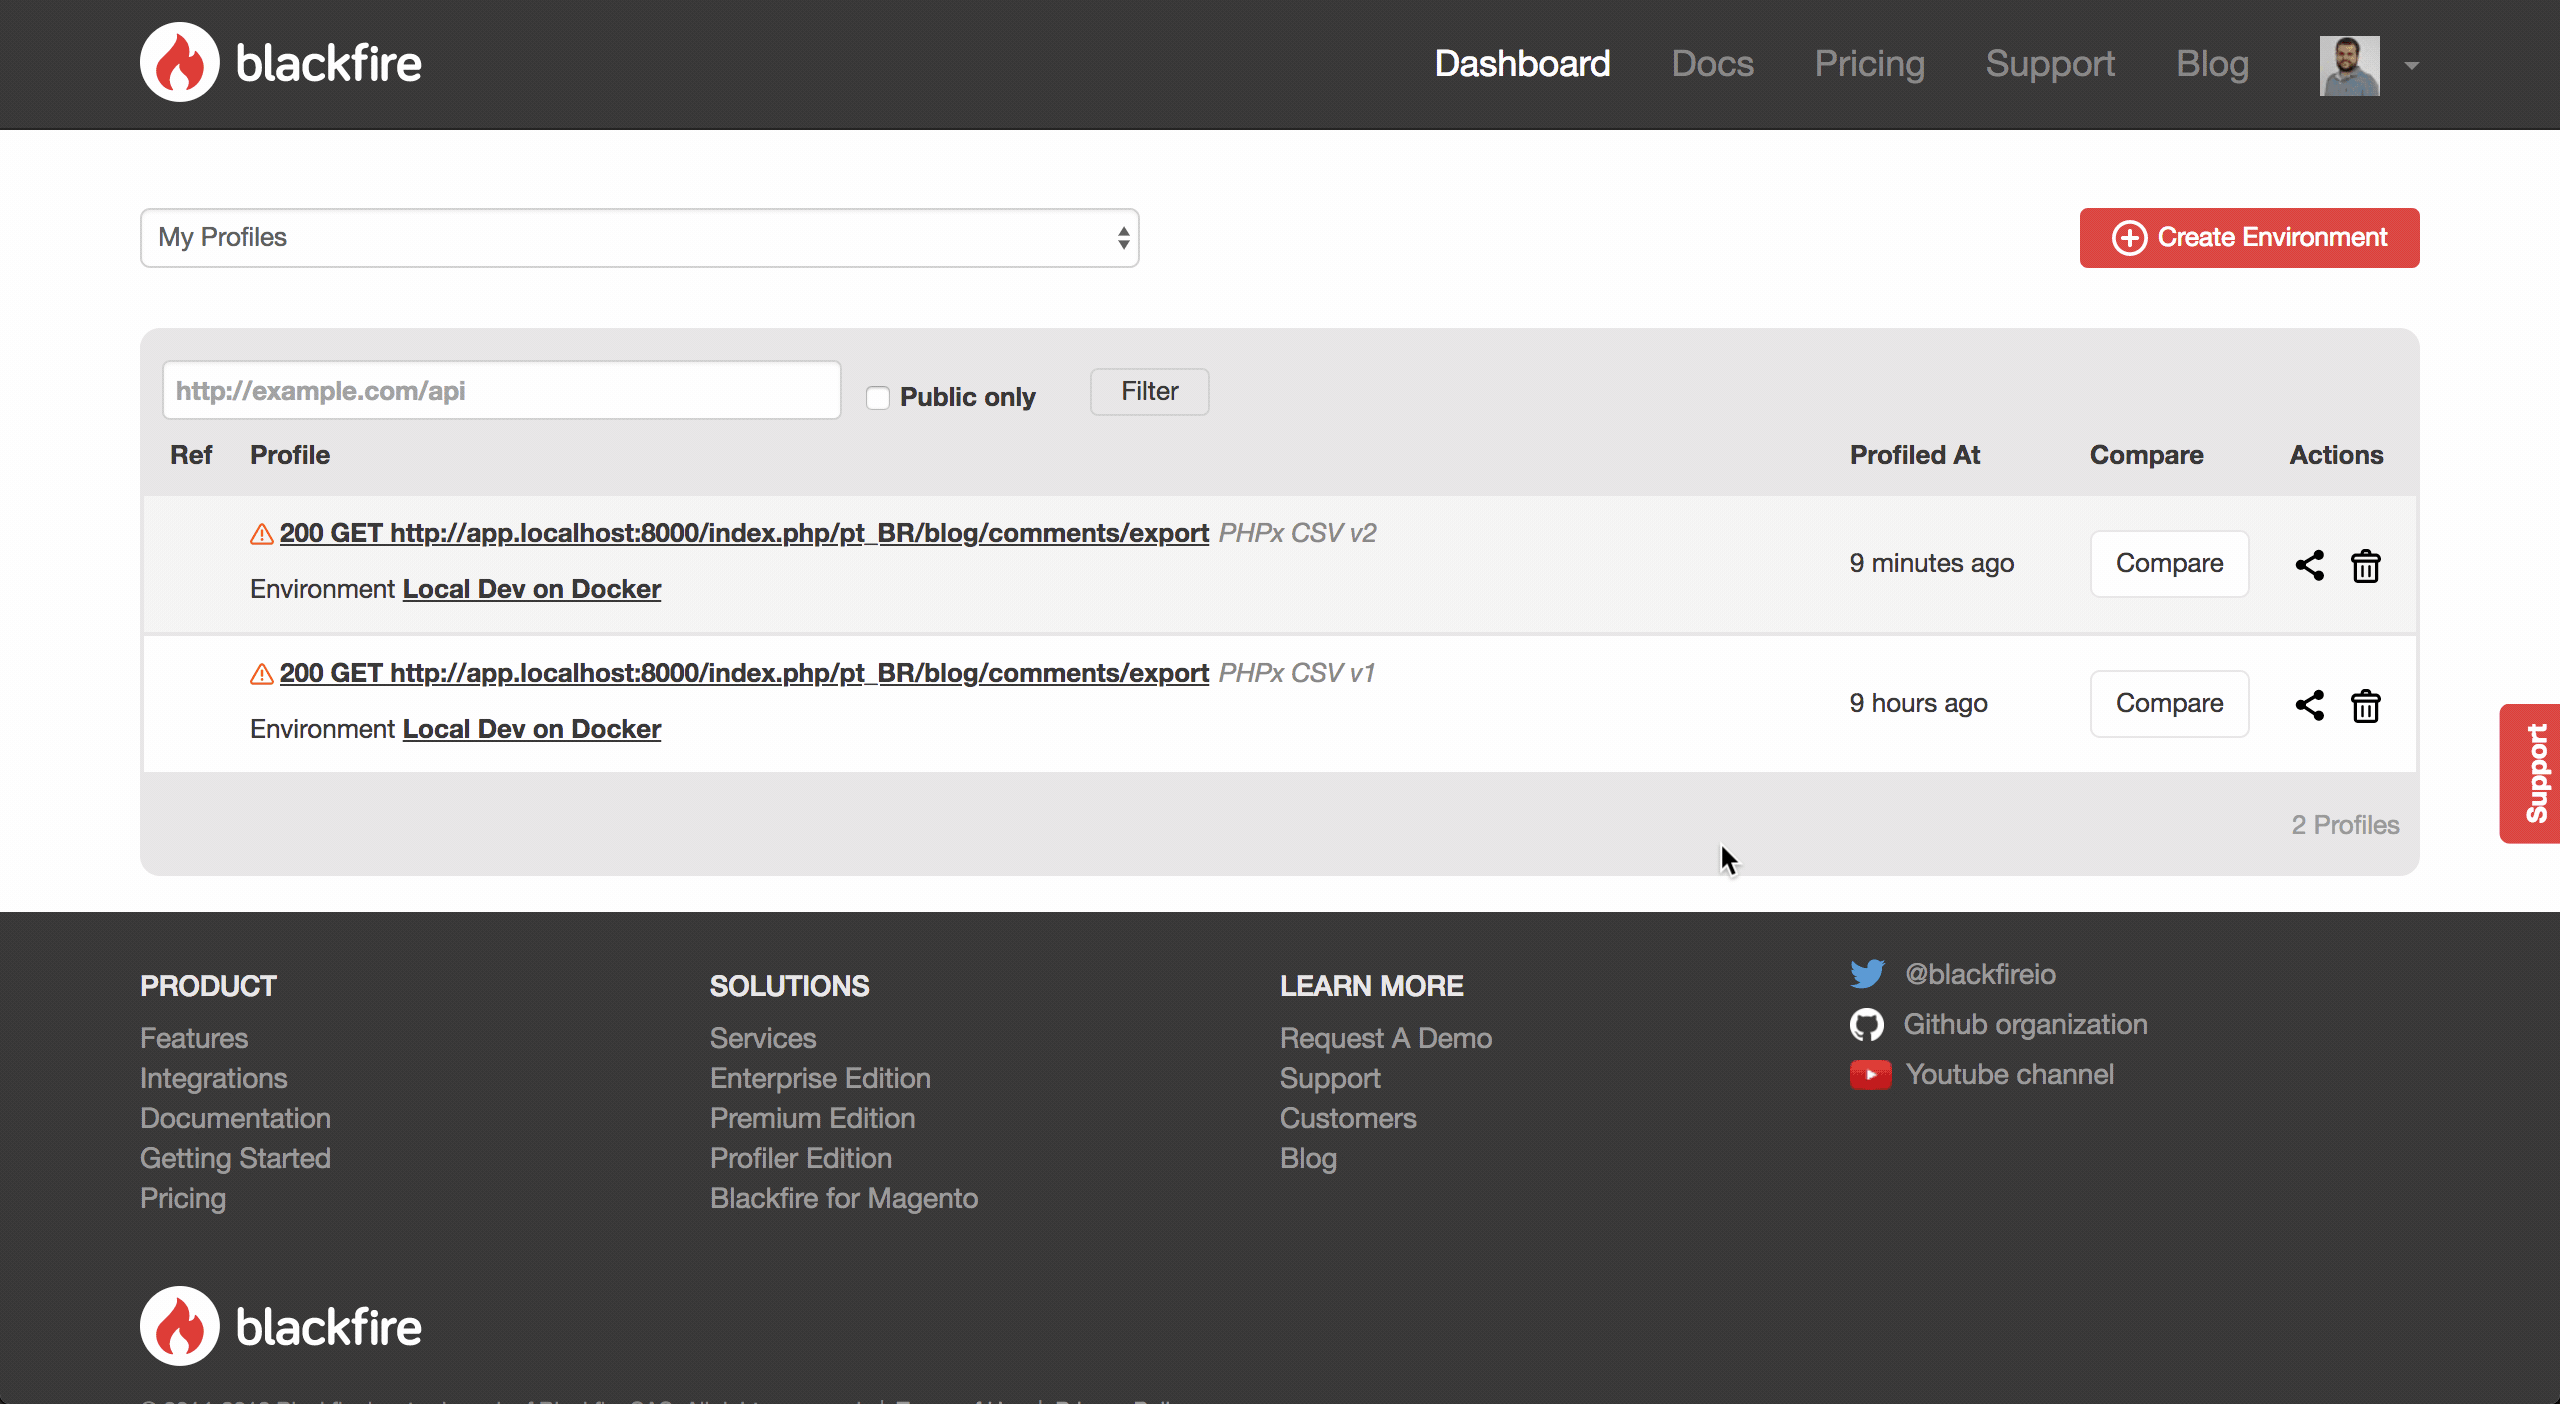2560x1404 pixels.
Task: Click the Filter button
Action: click(1149, 391)
